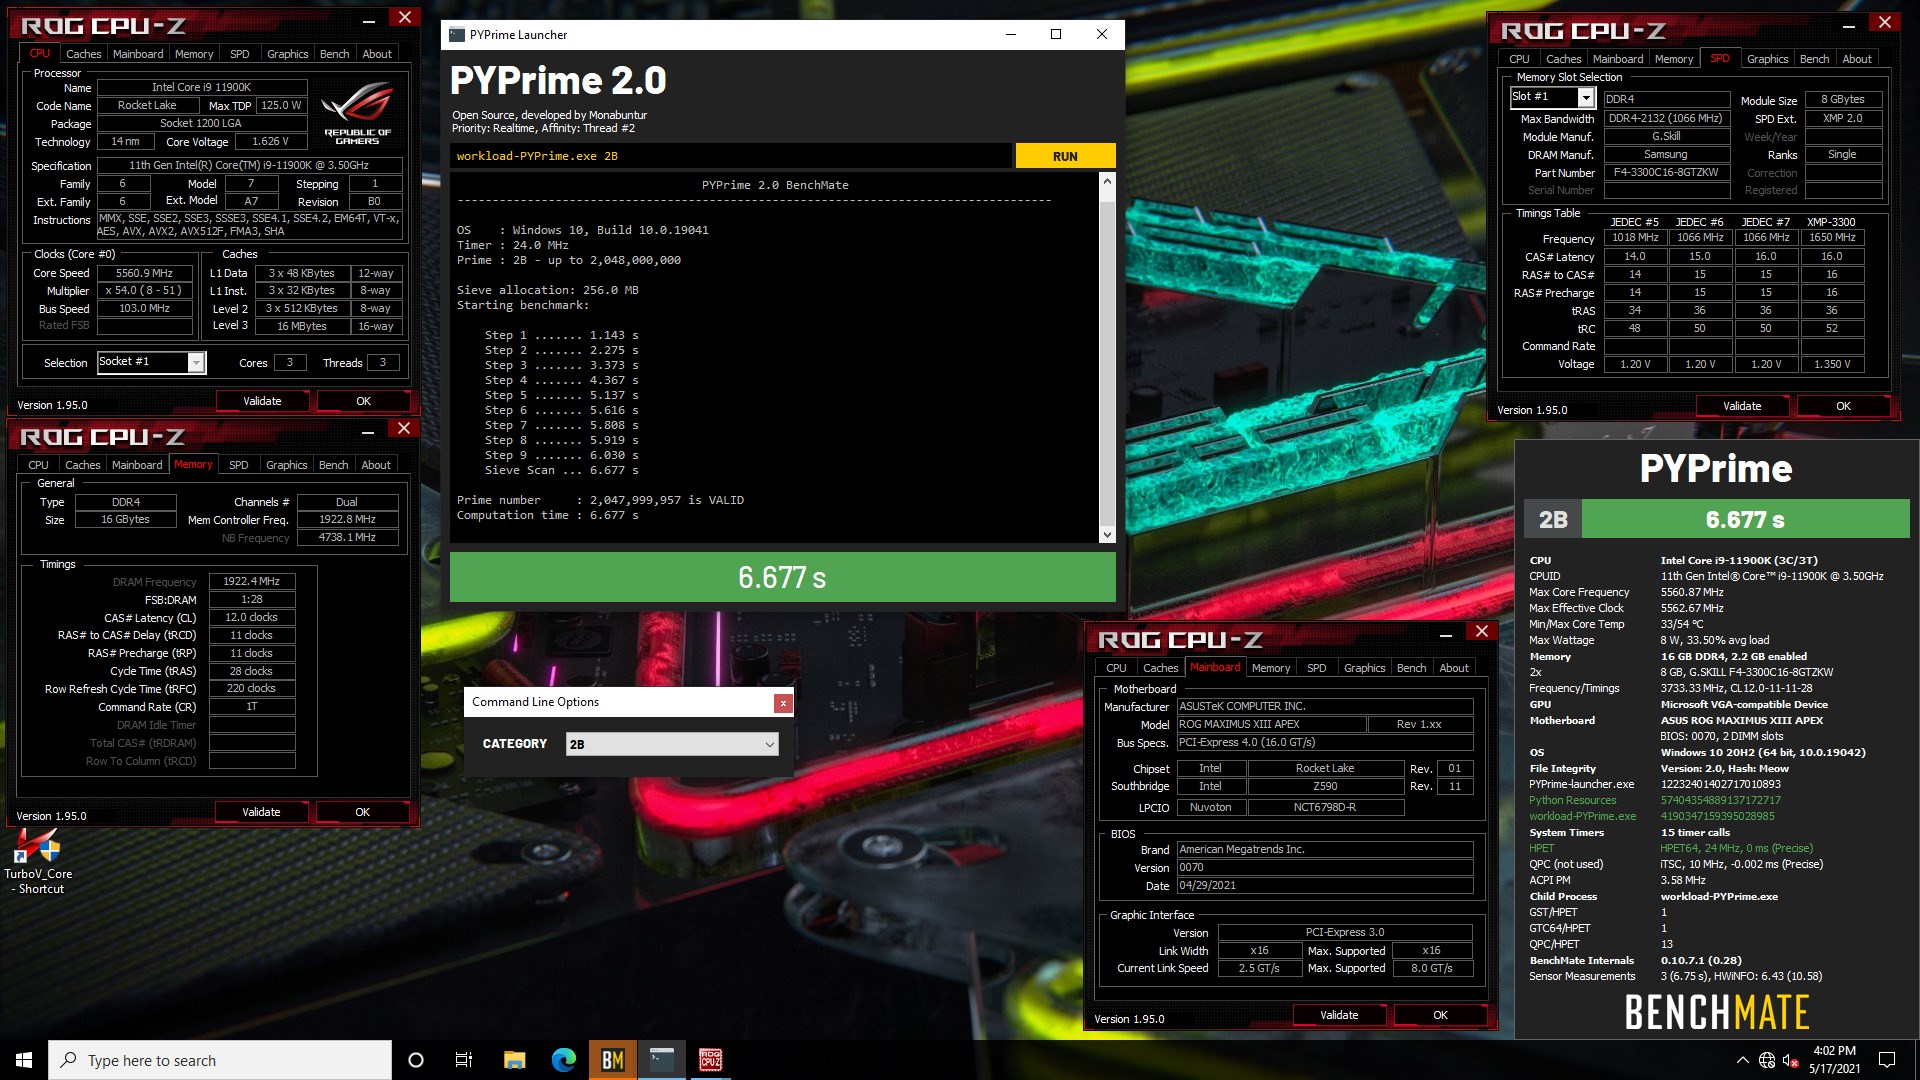This screenshot has width=1920, height=1080.
Task: Open PYPrime Launcher console taskbar icon
Action: (x=662, y=1060)
